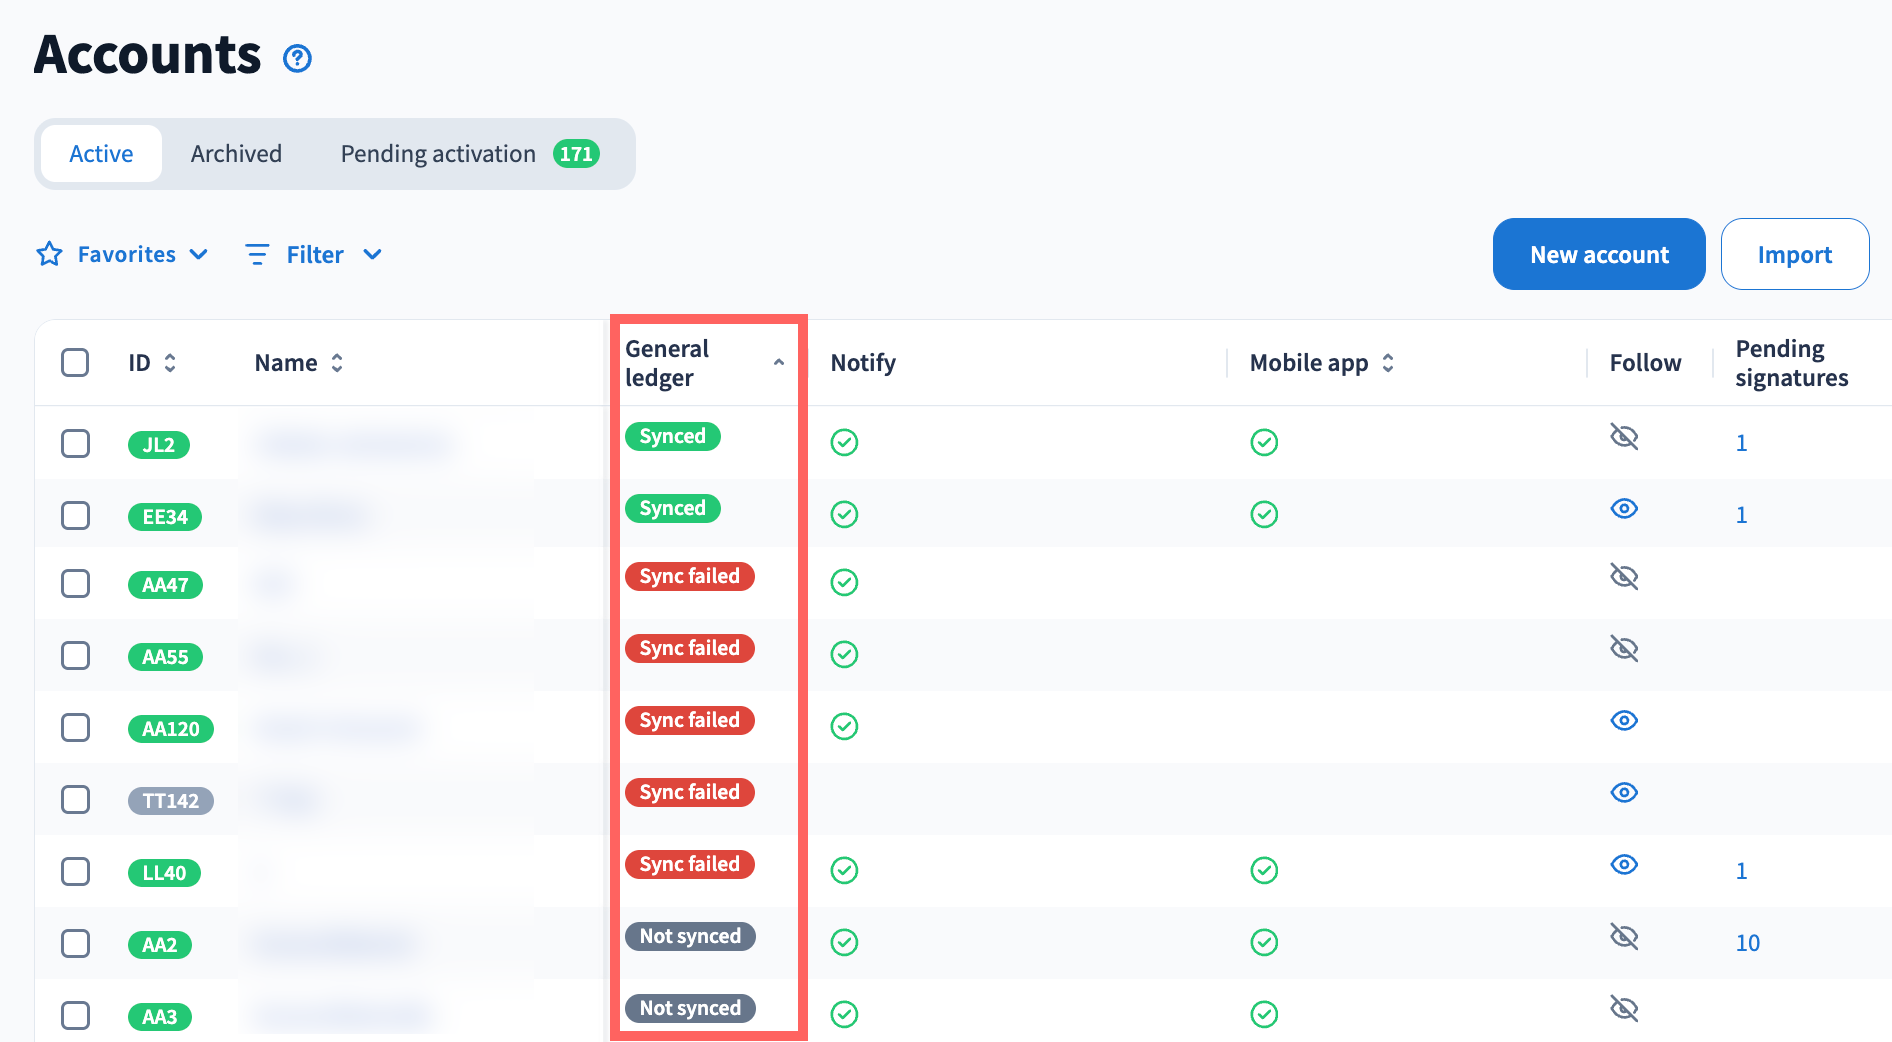Unfollow account AA120 via the eye icon
This screenshot has width=1892, height=1042.
click(1624, 721)
